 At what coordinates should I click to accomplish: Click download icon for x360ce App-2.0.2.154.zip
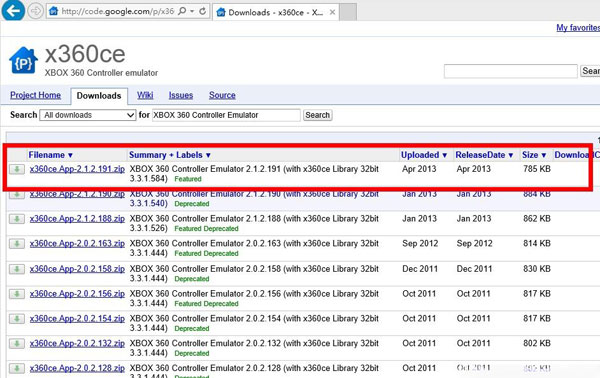click(17, 319)
